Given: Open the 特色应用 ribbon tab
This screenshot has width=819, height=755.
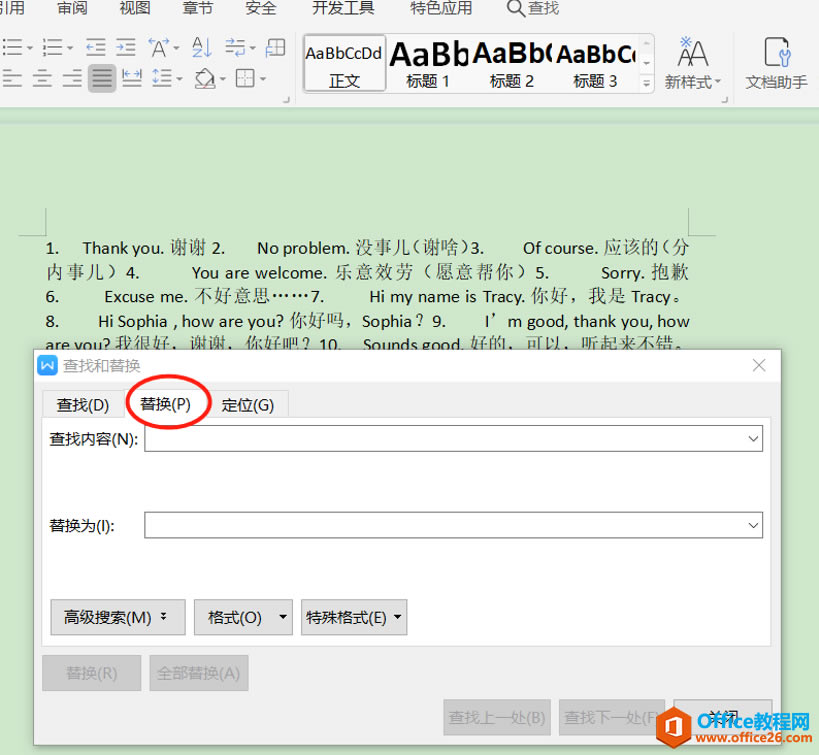Looking at the screenshot, I should click(x=441, y=8).
